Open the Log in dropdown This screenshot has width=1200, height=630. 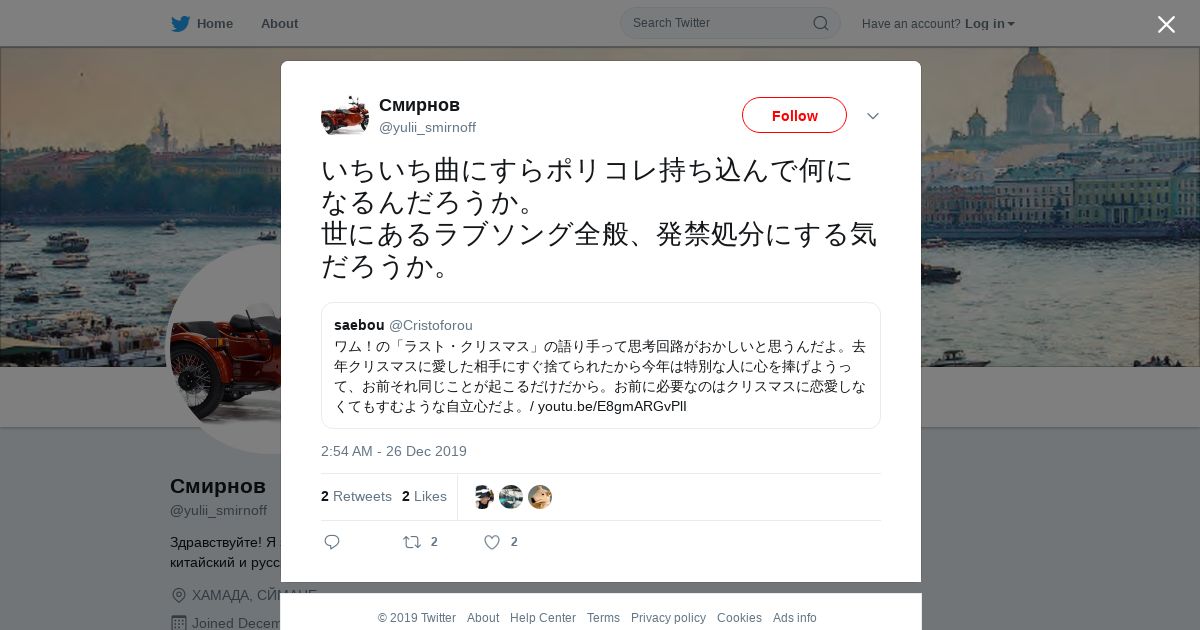click(989, 23)
